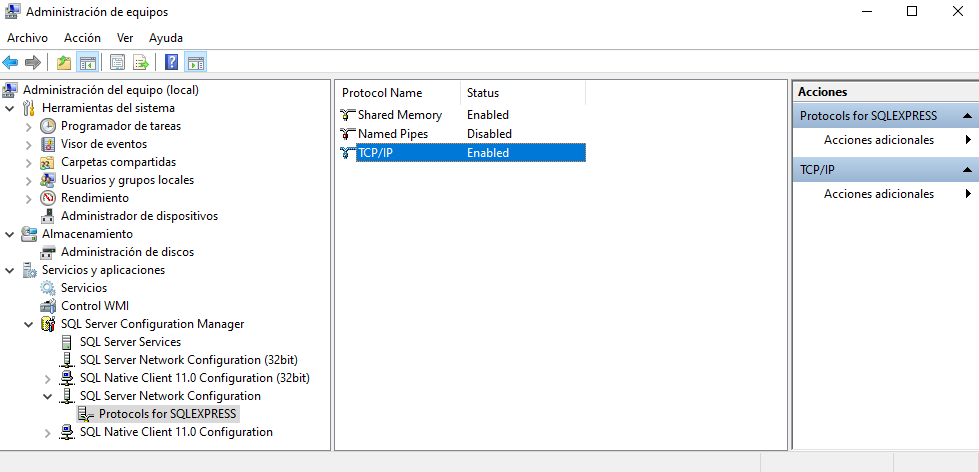Click the Rendimiento icon
Image resolution: width=979 pixels, height=472 pixels.
point(47,199)
